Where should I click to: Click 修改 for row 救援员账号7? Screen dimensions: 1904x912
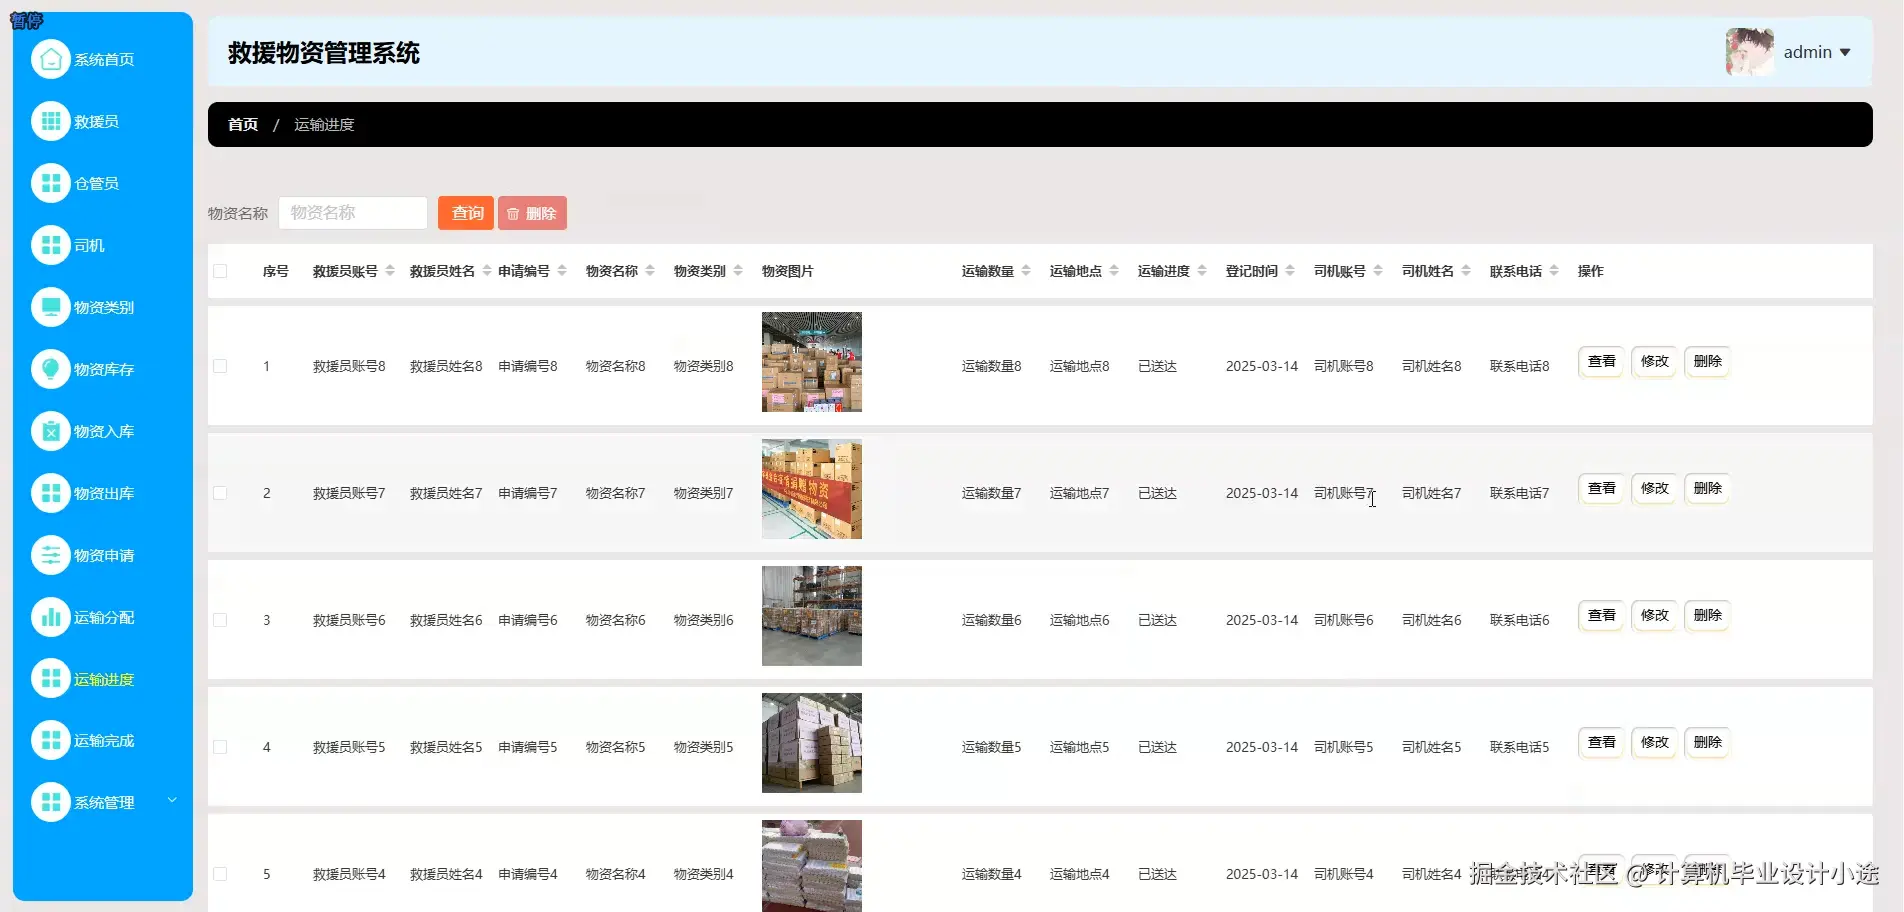(x=1655, y=488)
